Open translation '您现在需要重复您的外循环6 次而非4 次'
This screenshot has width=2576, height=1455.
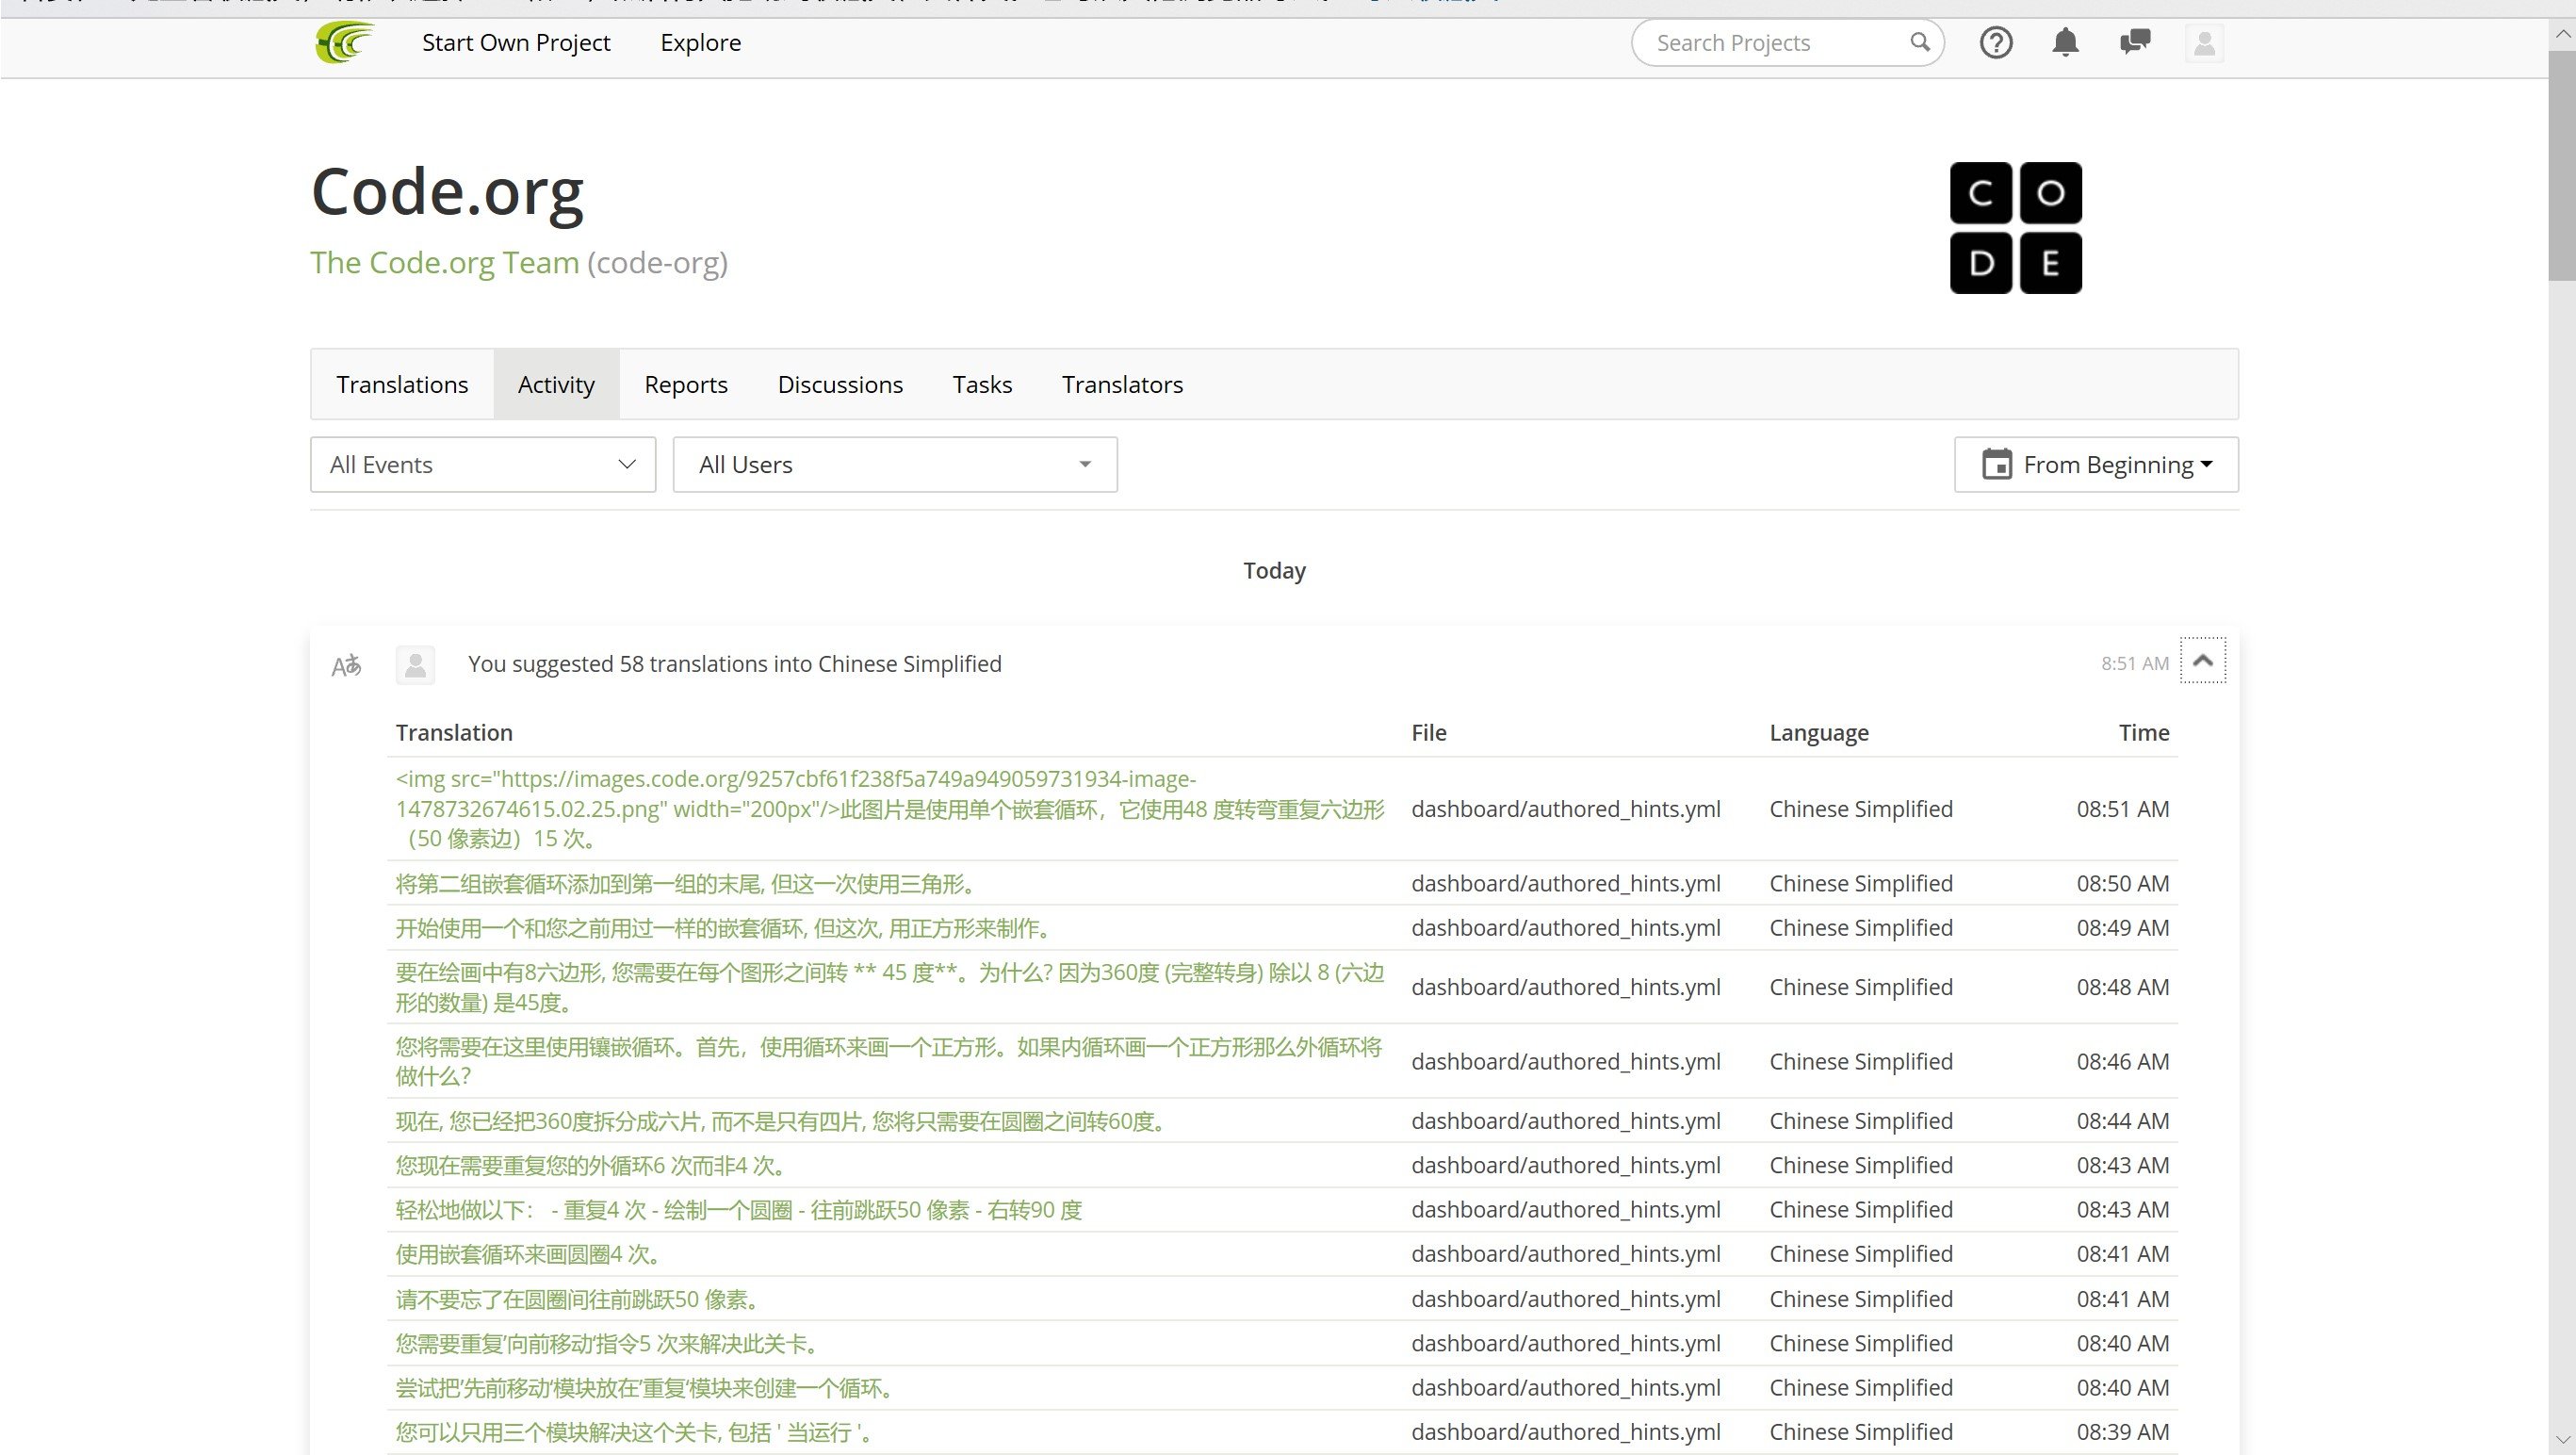(594, 1165)
